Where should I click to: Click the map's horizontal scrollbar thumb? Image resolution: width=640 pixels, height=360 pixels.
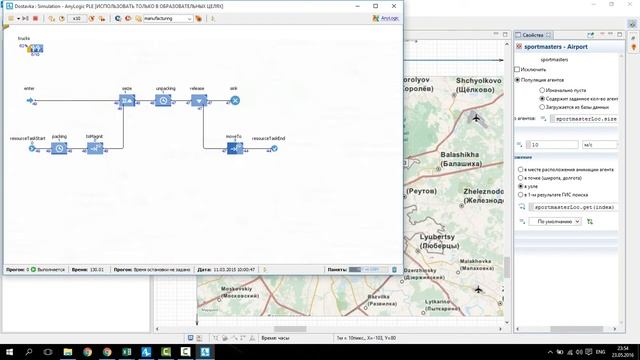290,329
